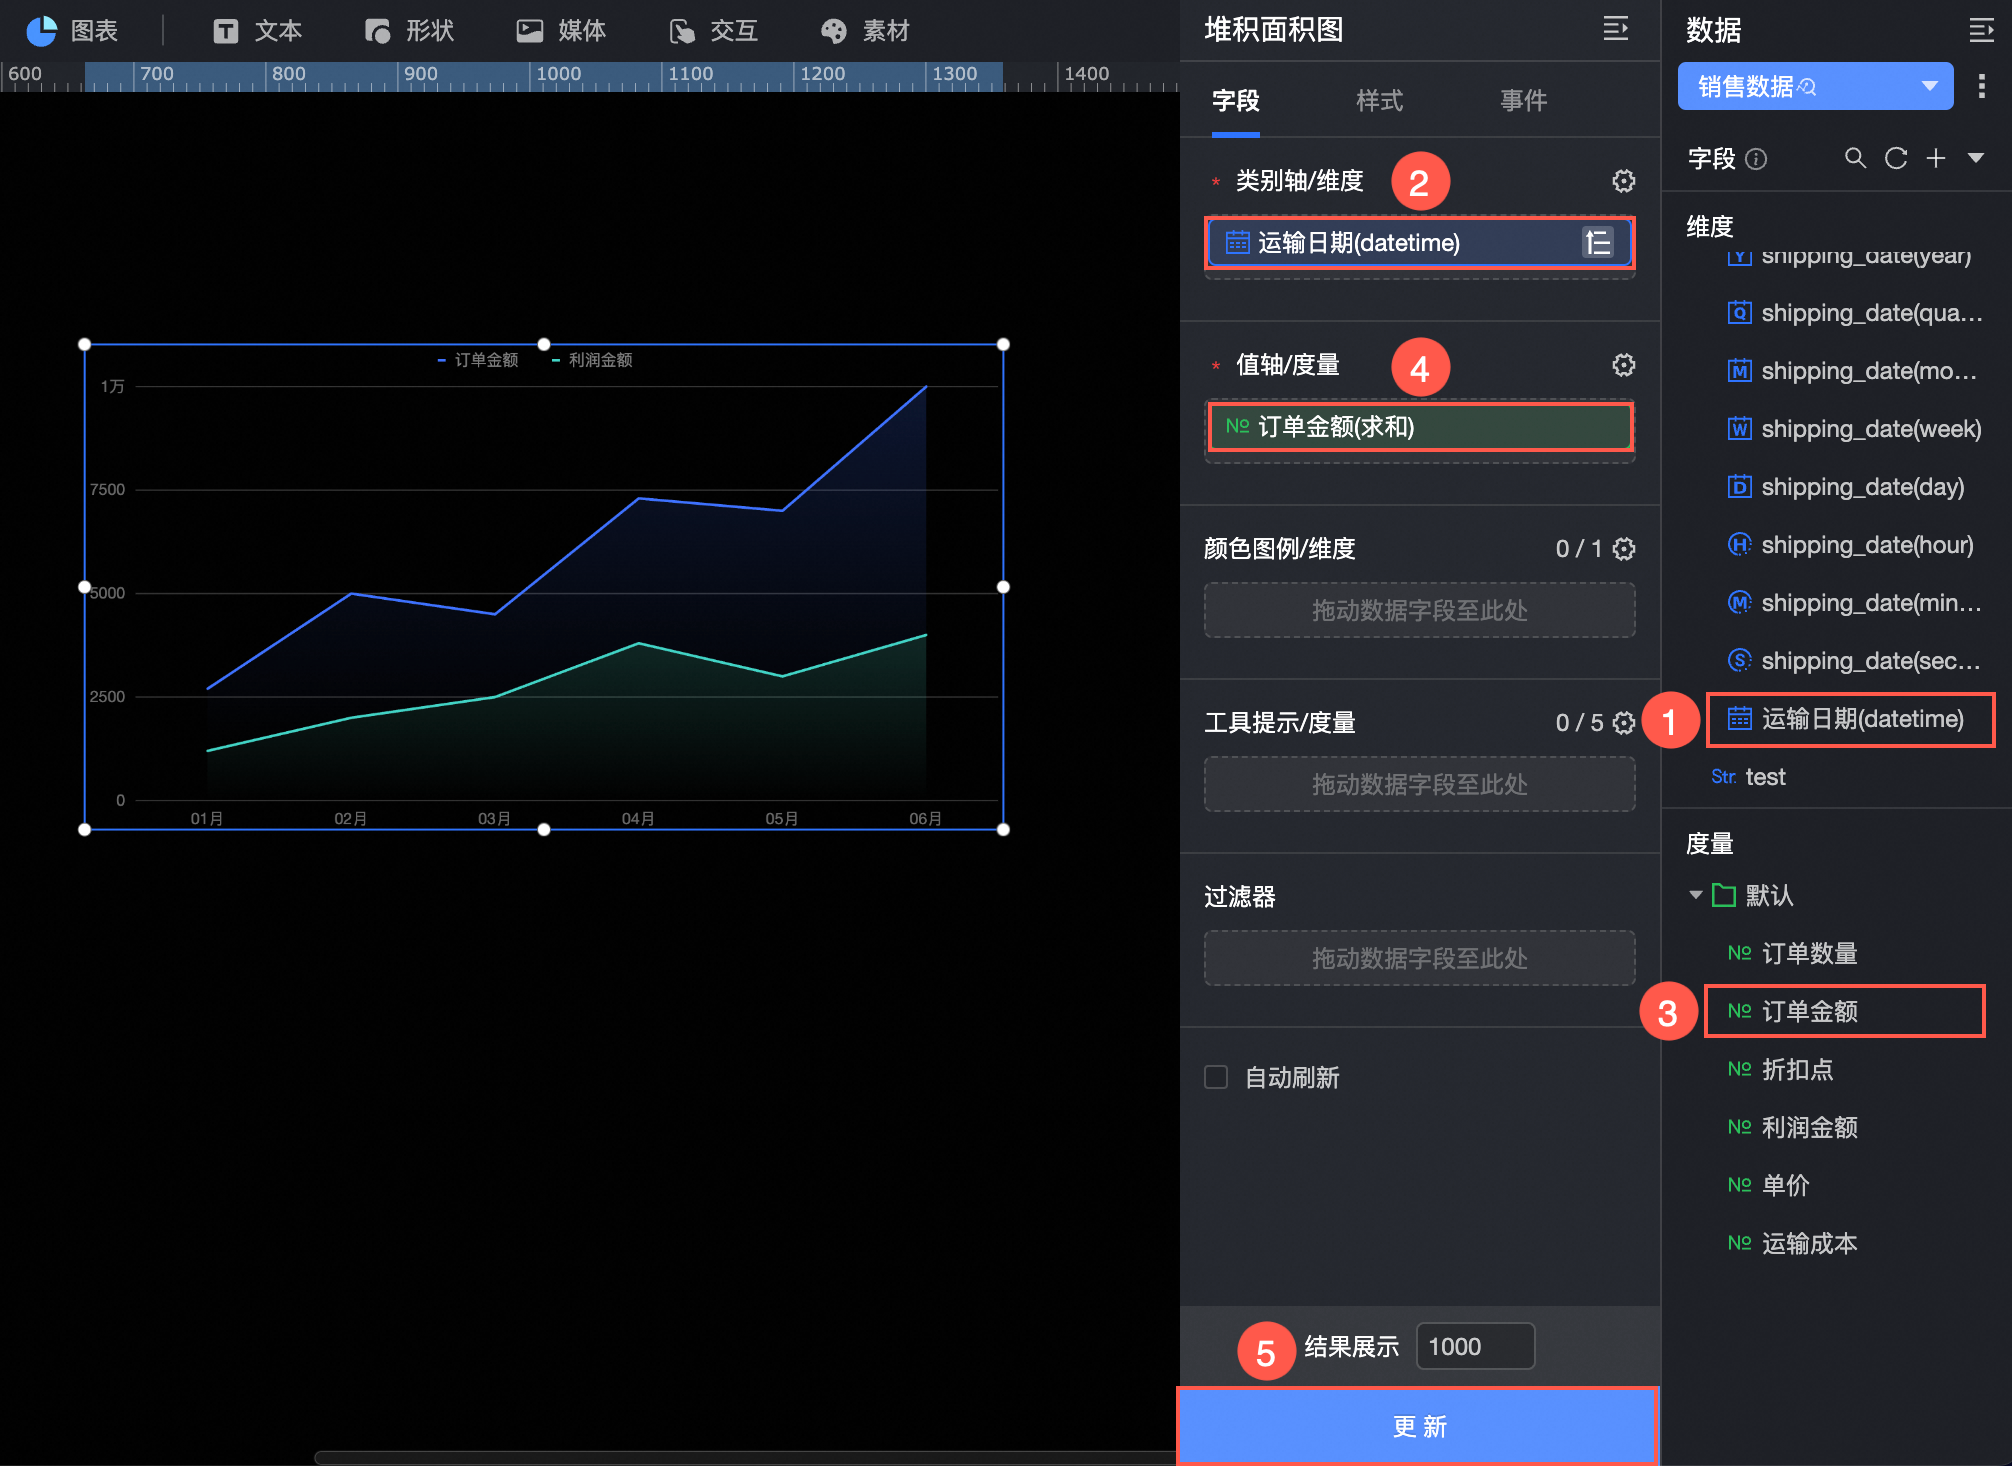Image resolution: width=2012 pixels, height=1466 pixels.
Task: Expand the dropdown arrow in the 字段 header
Action: pos(1976,158)
